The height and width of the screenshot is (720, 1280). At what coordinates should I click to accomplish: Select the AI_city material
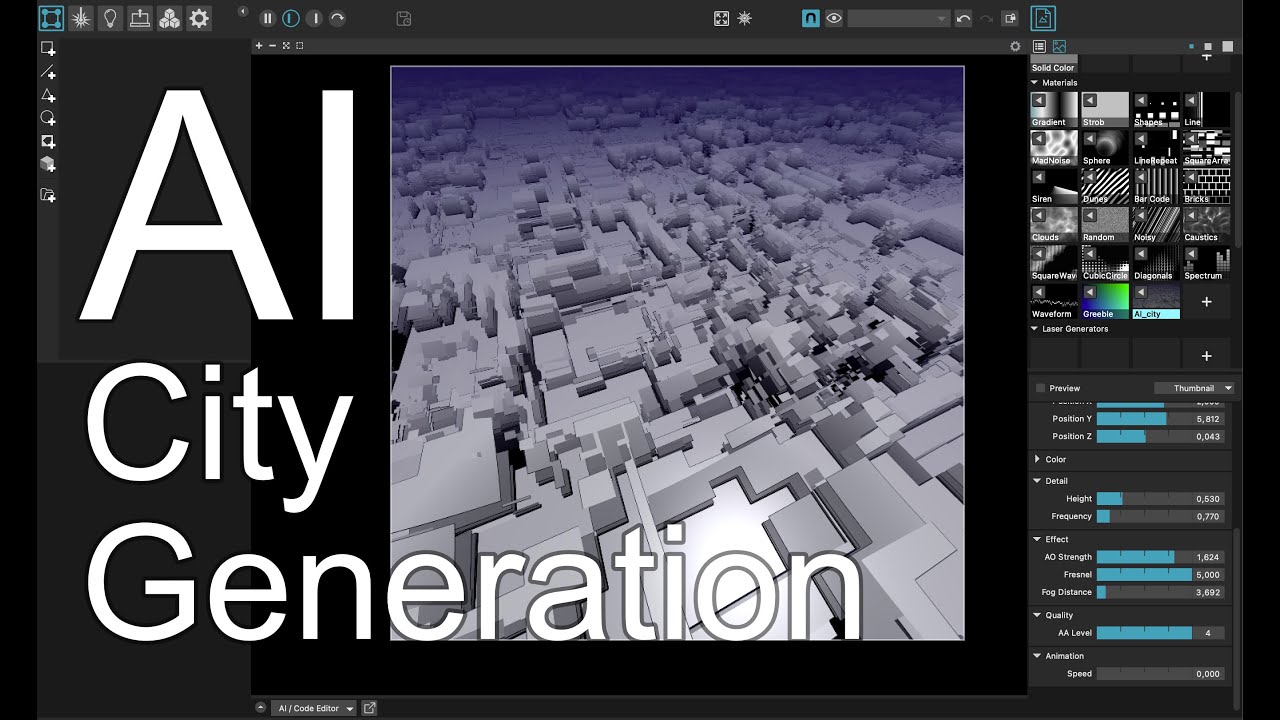click(x=1156, y=302)
